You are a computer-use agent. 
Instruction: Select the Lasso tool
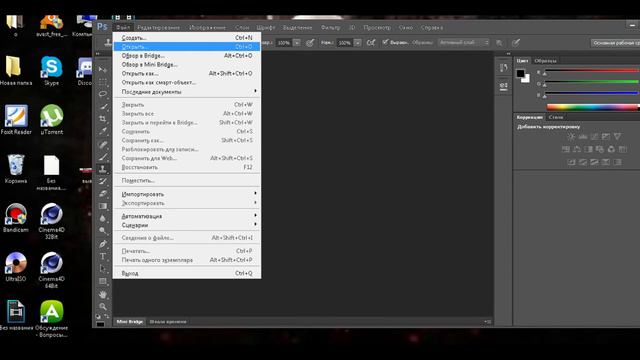[102, 94]
